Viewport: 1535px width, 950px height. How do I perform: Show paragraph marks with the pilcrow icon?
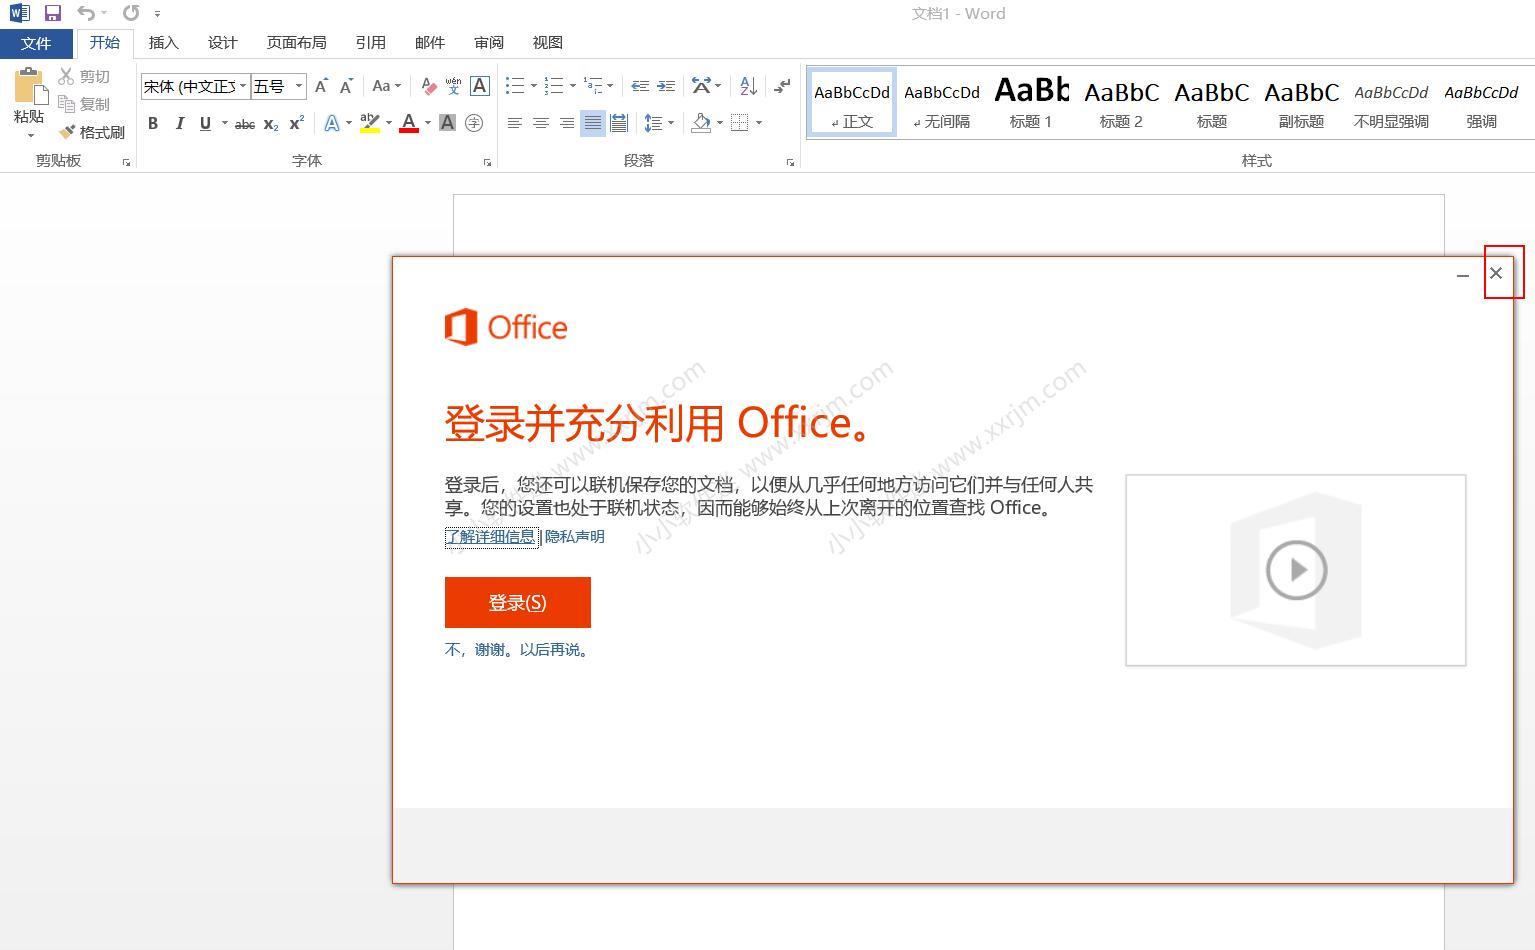coord(781,86)
